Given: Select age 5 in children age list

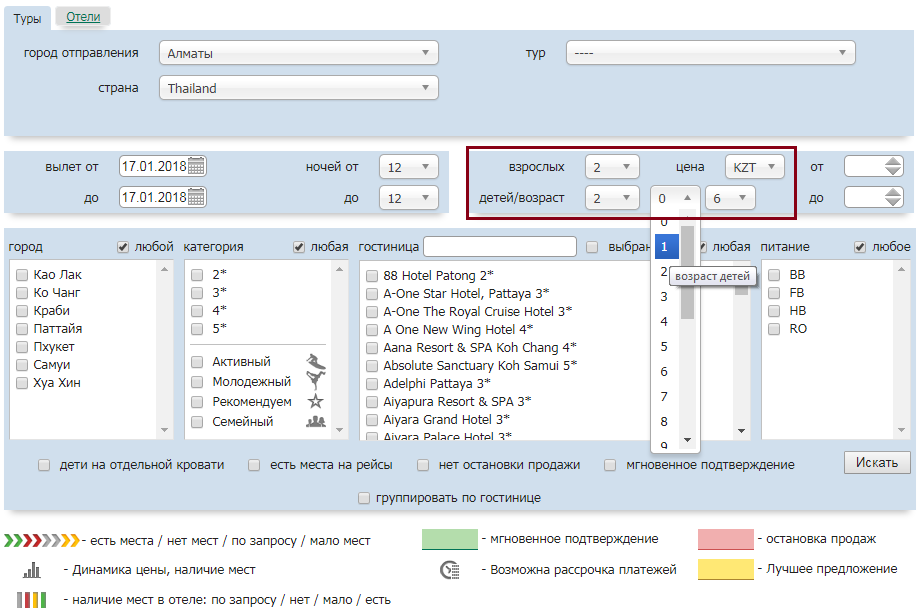Looking at the screenshot, I should [x=664, y=347].
